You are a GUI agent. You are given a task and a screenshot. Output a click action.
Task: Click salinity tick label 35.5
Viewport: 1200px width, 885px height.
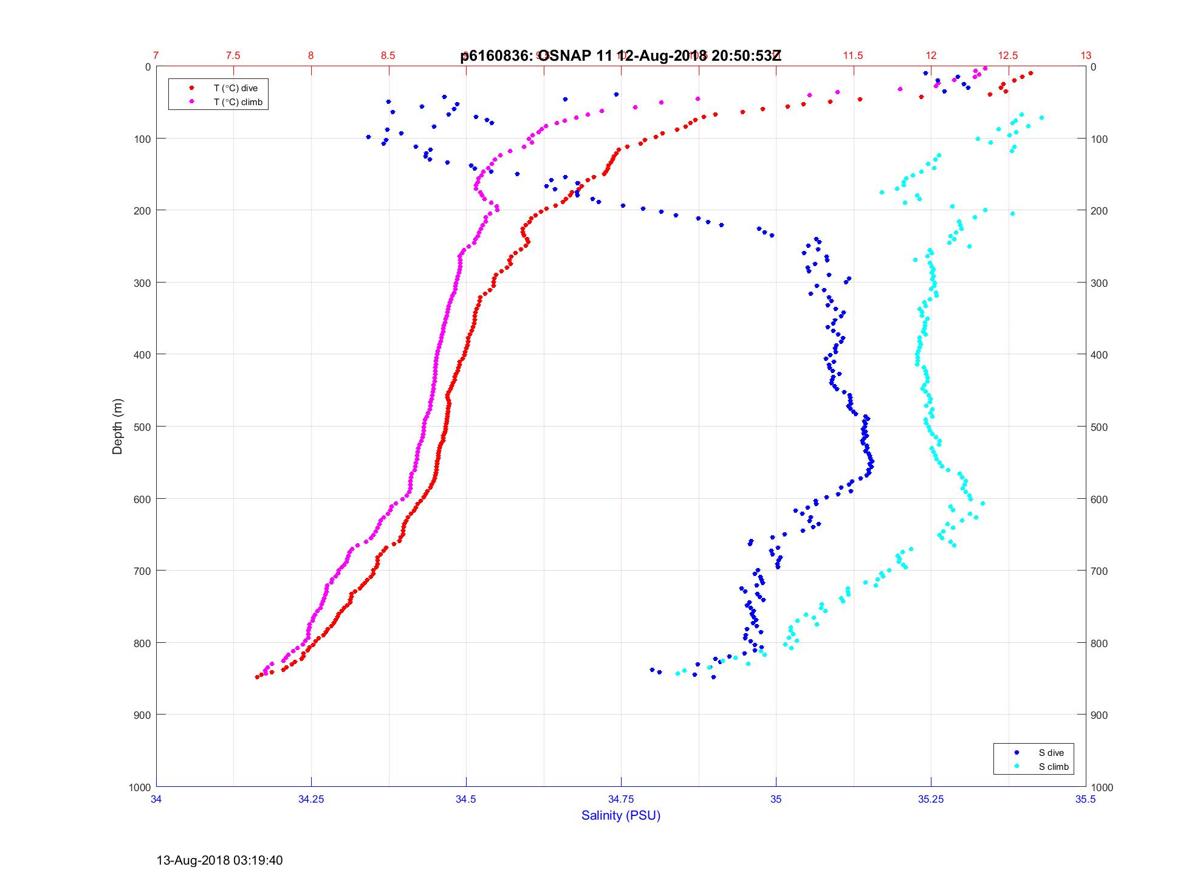[1086, 800]
